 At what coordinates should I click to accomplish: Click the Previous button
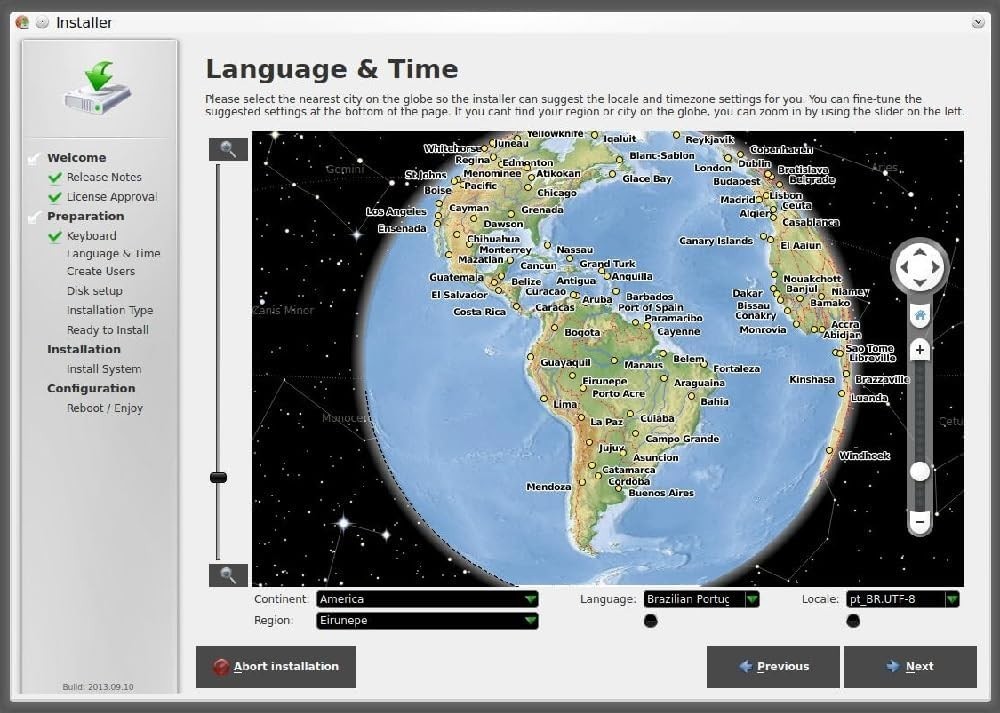773,666
